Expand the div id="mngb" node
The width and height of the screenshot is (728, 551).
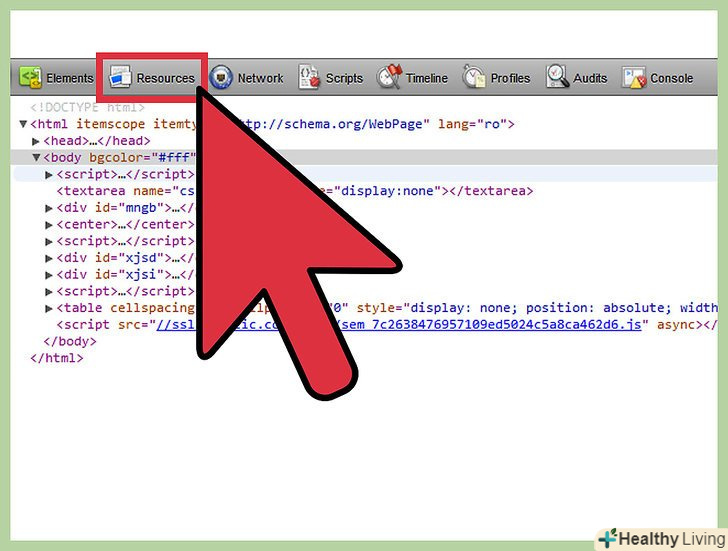pos(49,208)
